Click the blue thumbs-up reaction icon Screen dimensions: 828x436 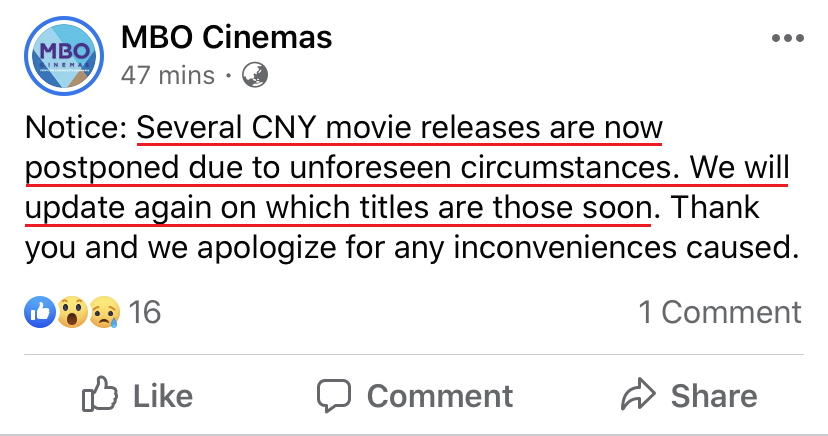(x=41, y=312)
